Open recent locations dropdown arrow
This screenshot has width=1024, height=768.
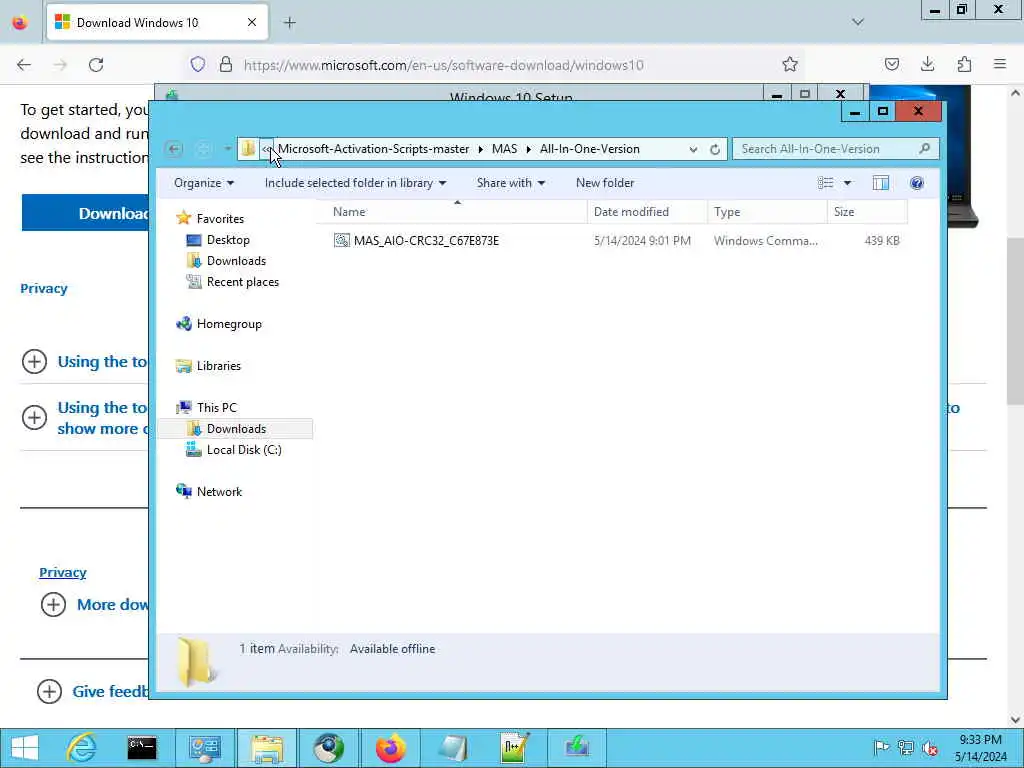[x=227, y=150]
